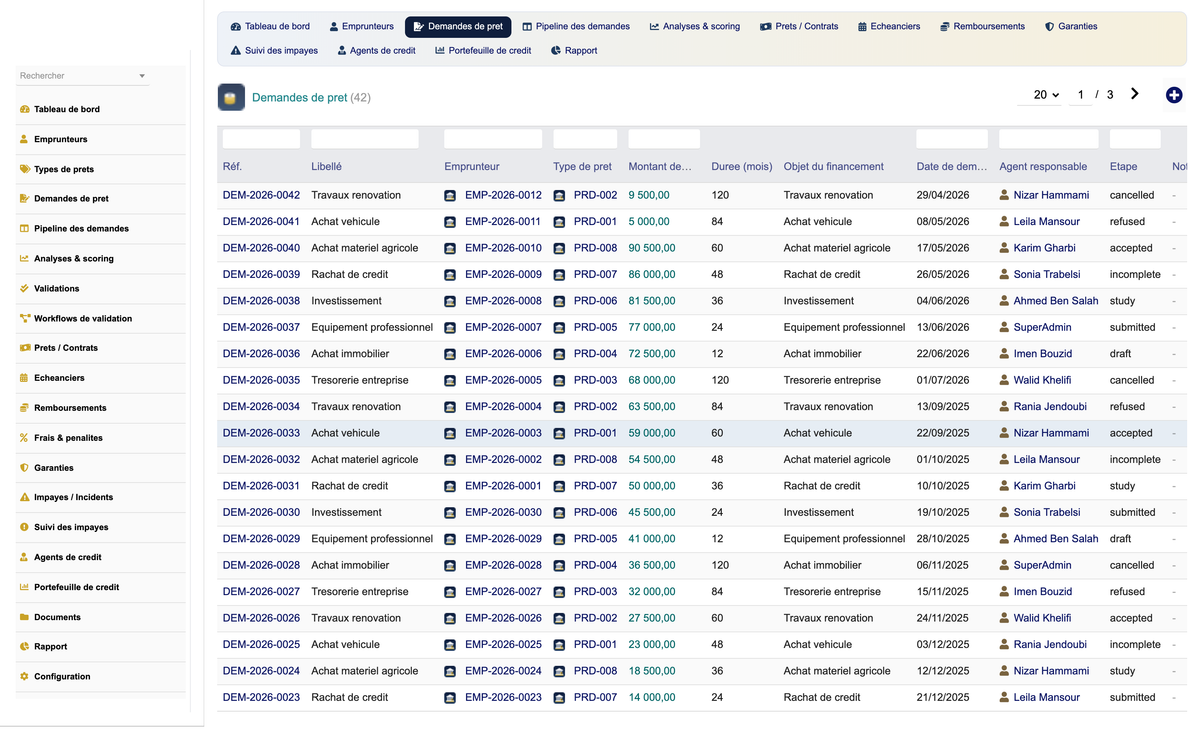Open agent Ahmed Ben Salah in DEM-2026-0038 row

click(x=1055, y=301)
